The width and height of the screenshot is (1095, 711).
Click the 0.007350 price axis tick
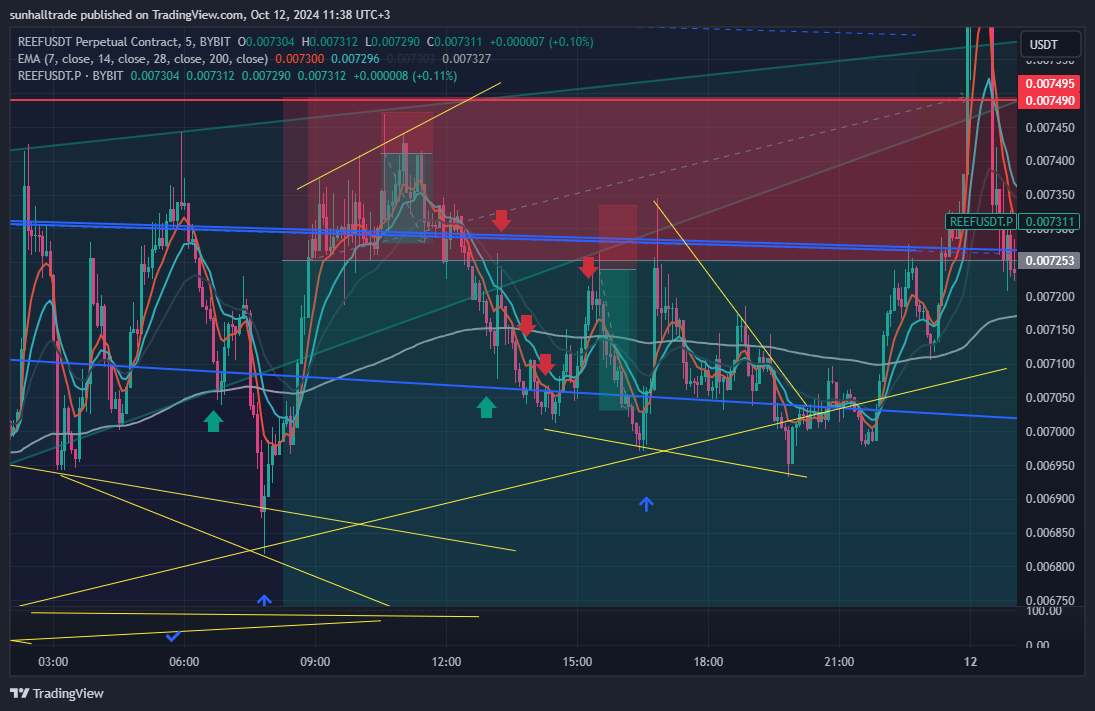(1050, 194)
